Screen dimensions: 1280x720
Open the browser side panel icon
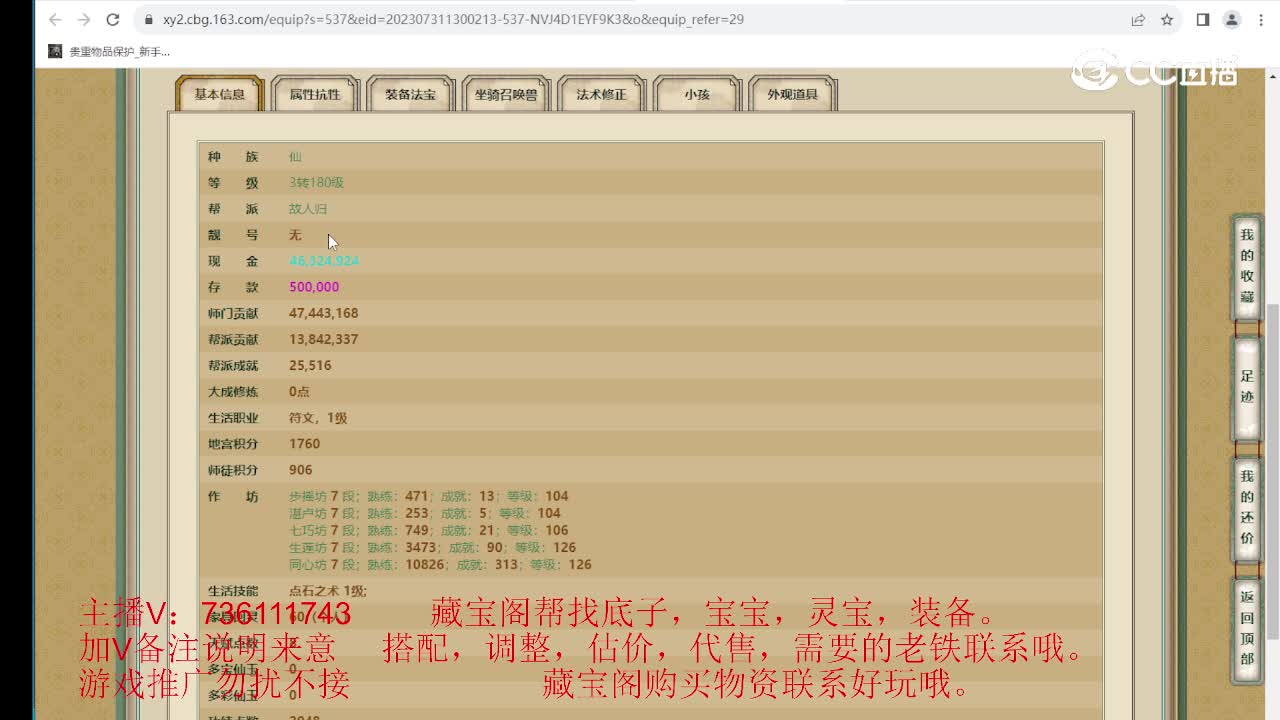tap(1203, 19)
